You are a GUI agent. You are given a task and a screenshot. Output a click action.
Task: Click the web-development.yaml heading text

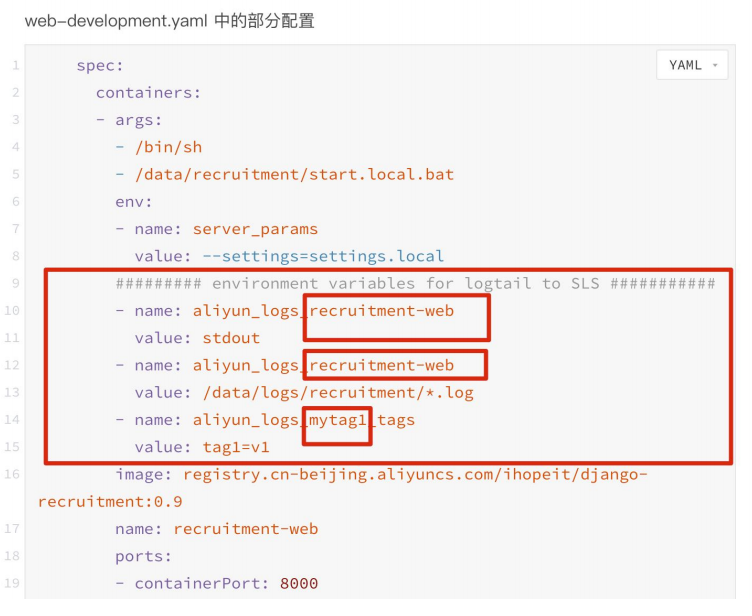click(x=169, y=20)
